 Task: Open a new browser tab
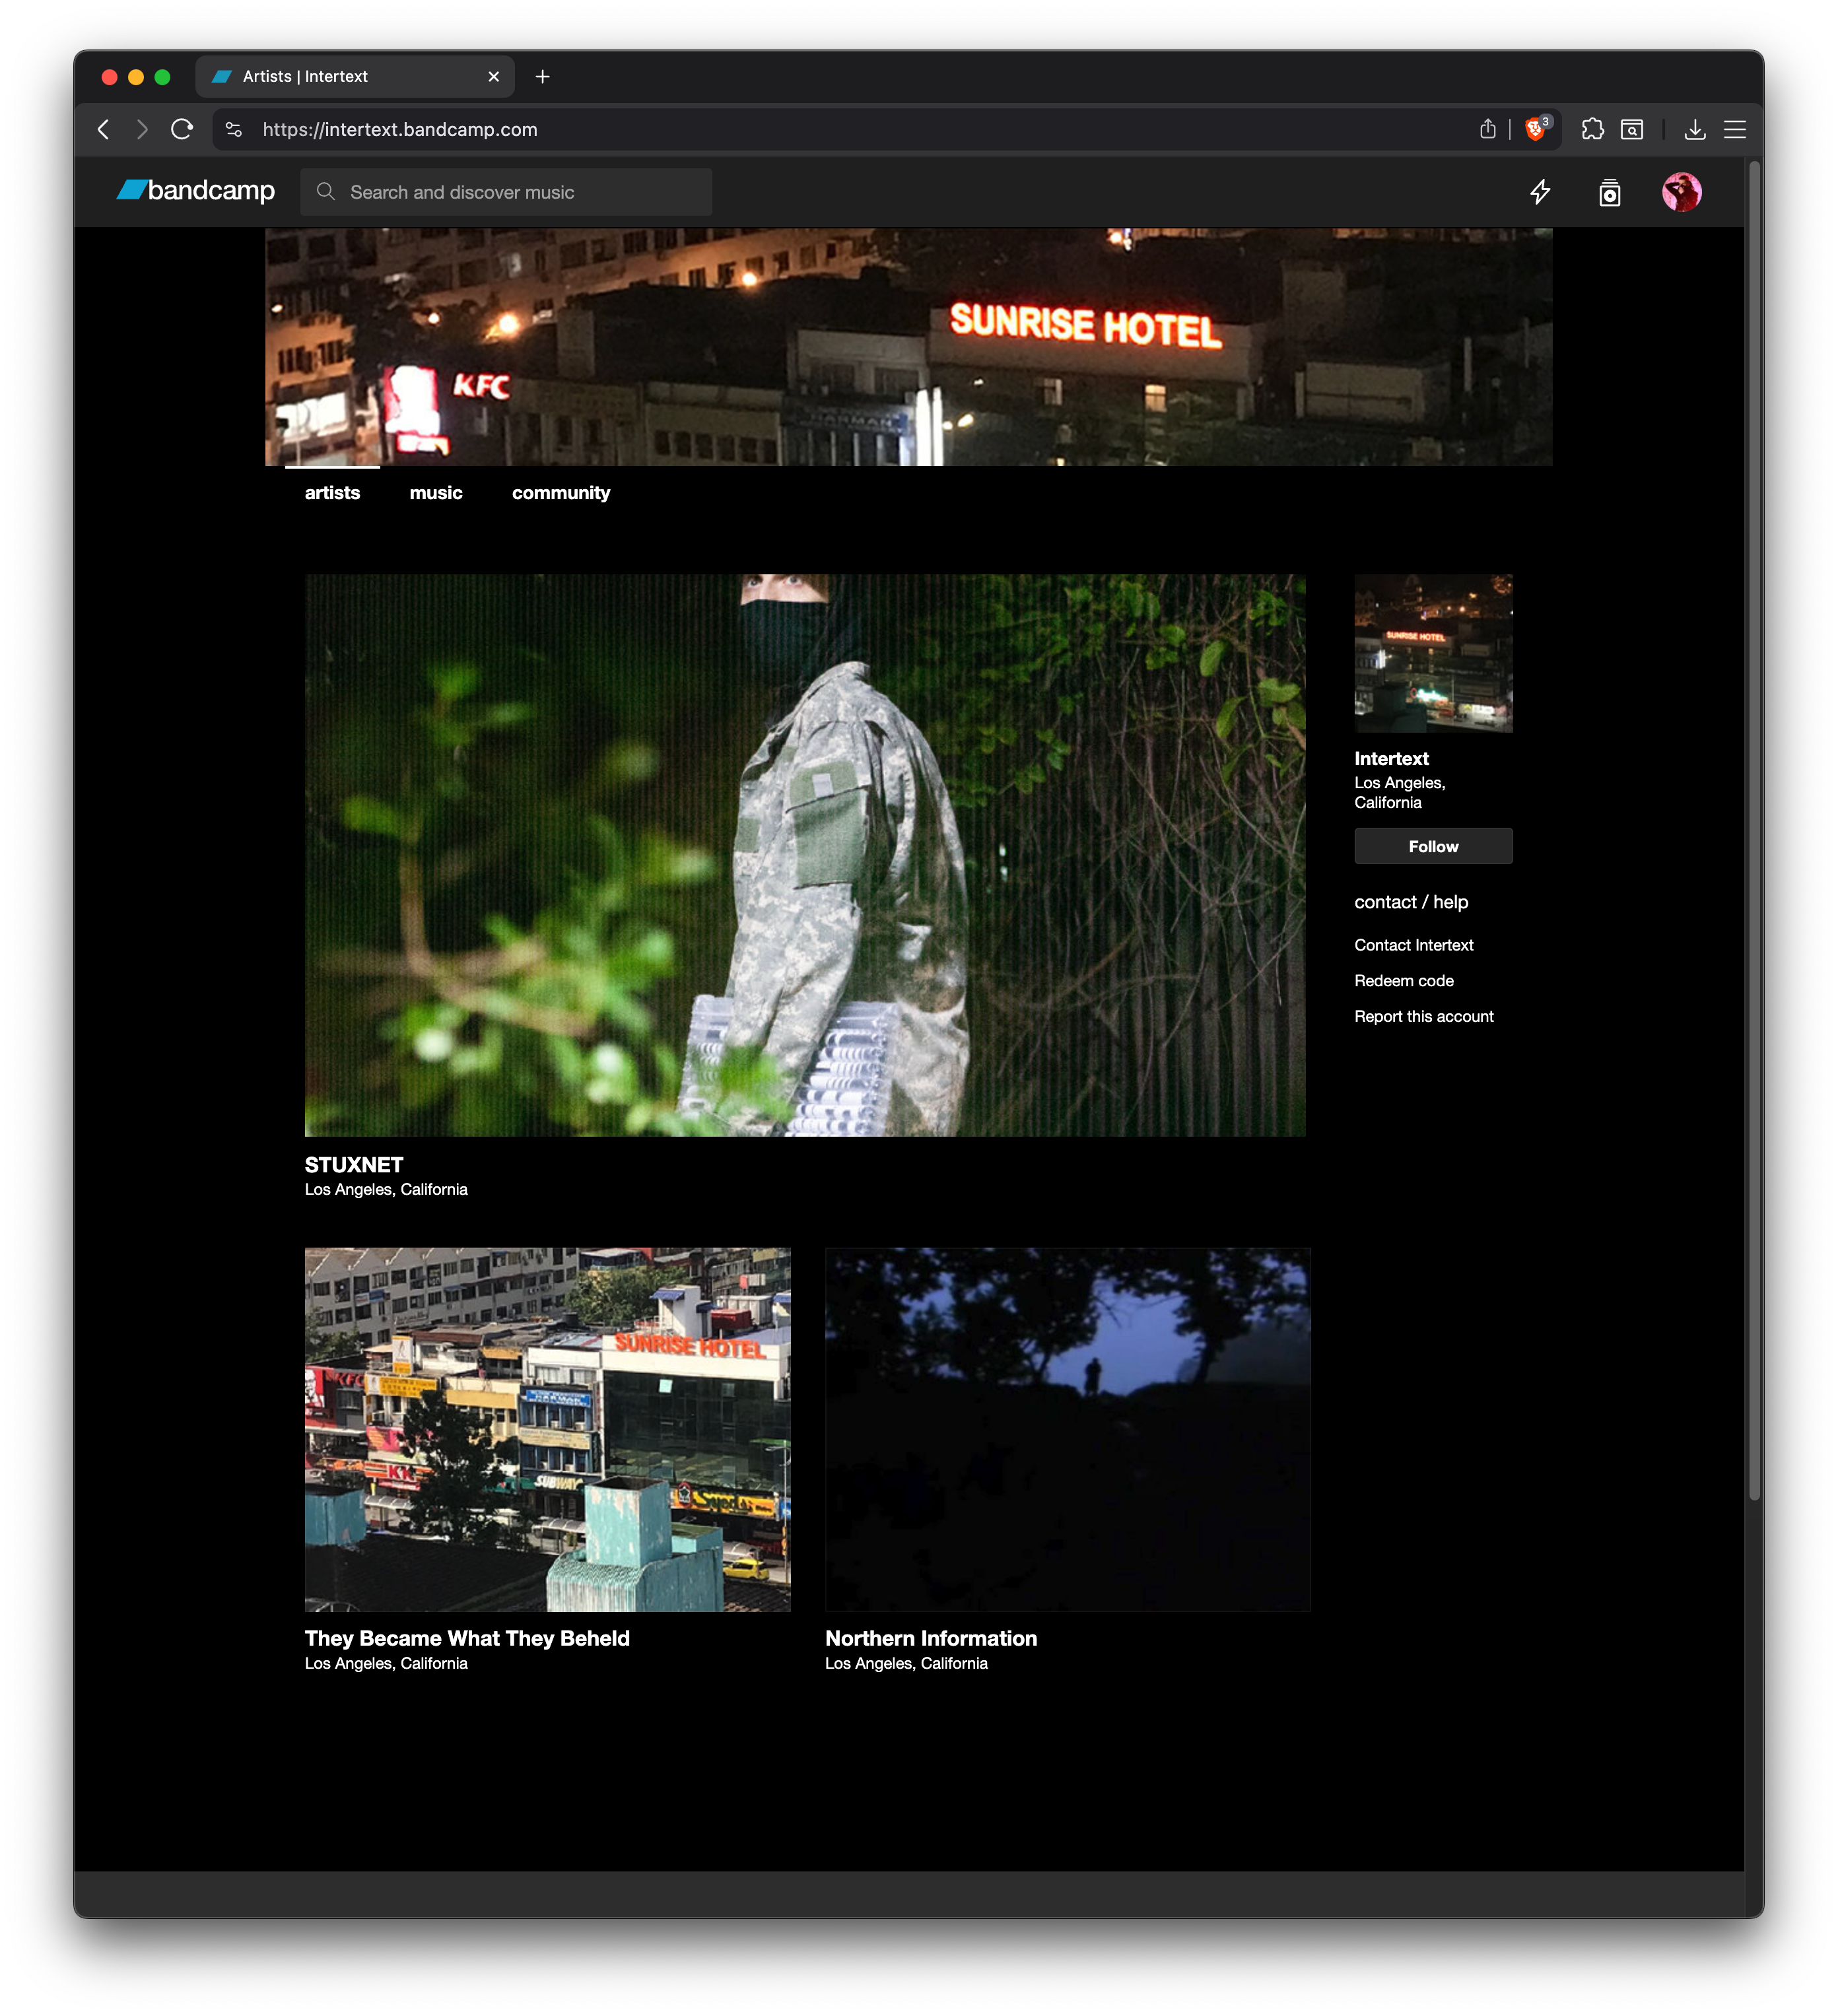coord(542,77)
